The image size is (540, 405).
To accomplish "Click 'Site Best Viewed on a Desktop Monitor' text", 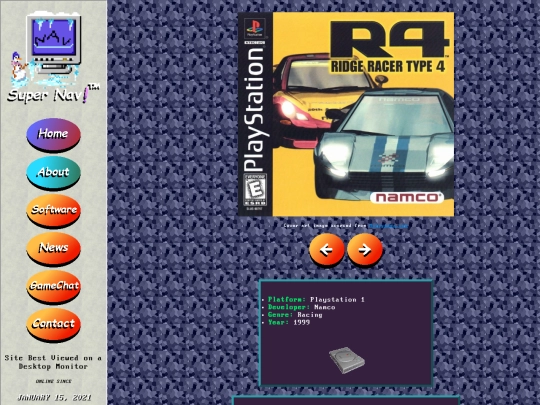I will (x=53, y=362).
